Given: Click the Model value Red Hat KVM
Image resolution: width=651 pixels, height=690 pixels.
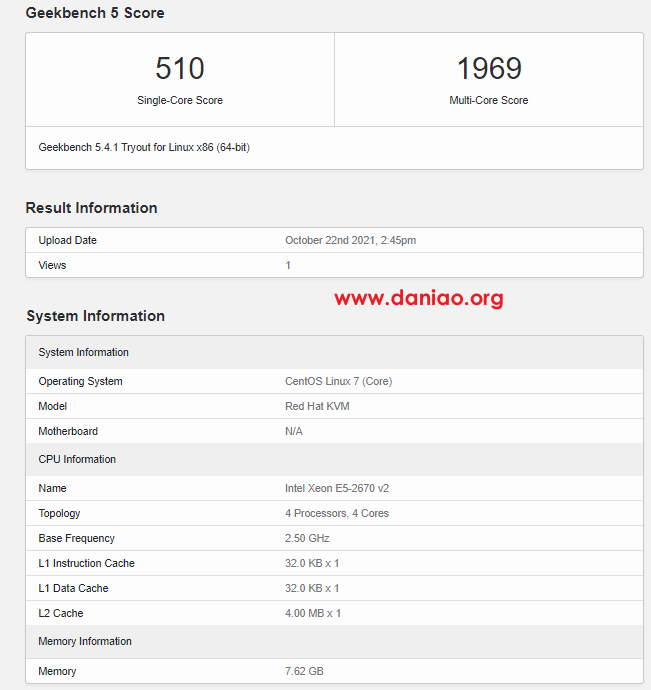Looking at the screenshot, I should click(317, 406).
